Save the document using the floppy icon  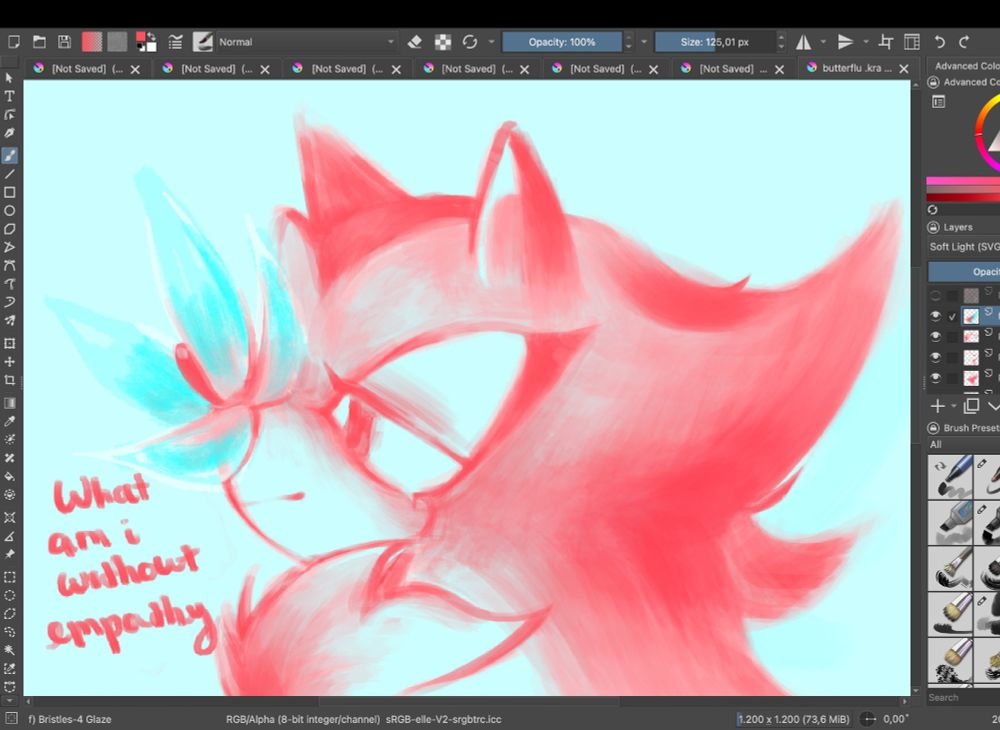click(x=64, y=42)
